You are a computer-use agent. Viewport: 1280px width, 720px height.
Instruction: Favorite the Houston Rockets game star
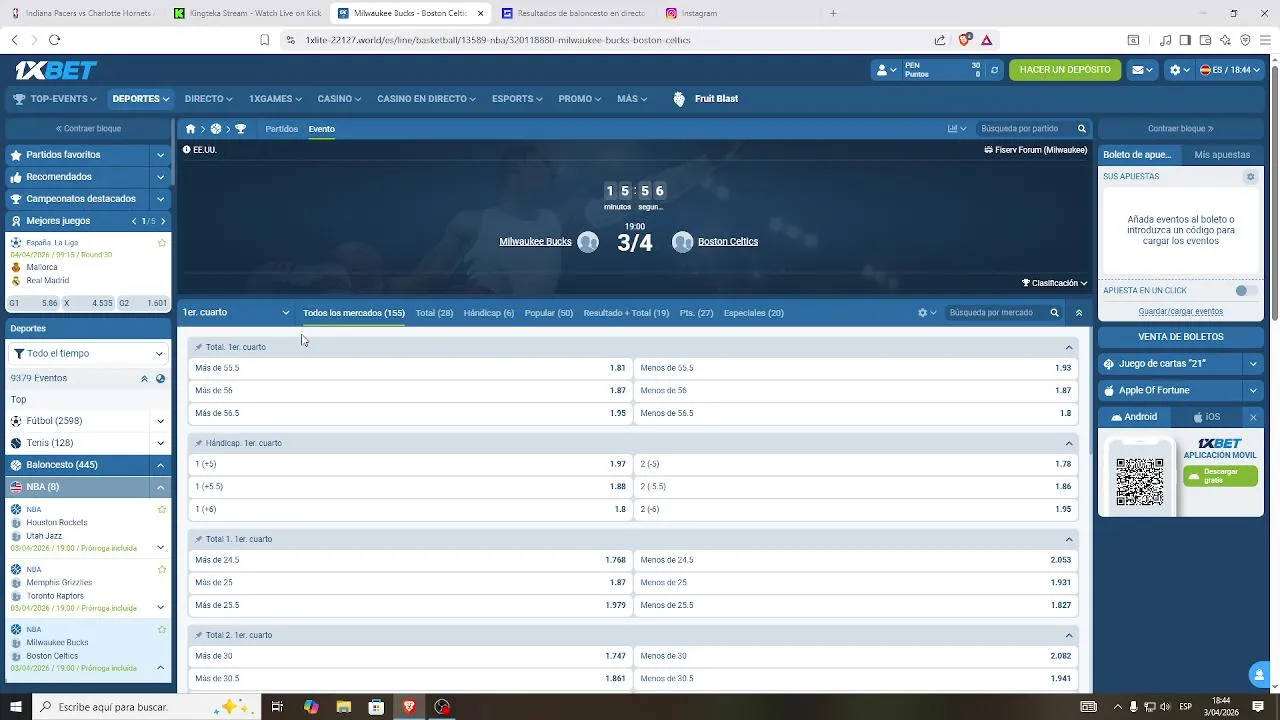[162, 510]
